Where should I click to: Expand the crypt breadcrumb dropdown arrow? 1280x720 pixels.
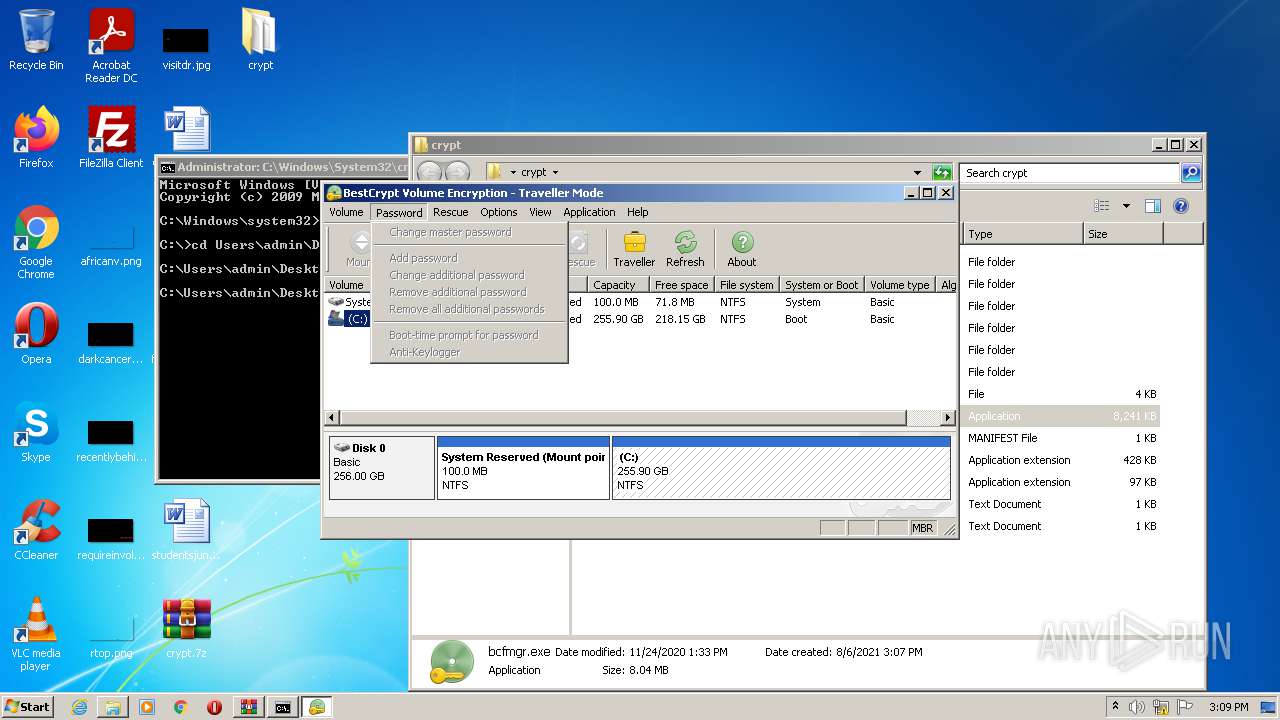[556, 172]
